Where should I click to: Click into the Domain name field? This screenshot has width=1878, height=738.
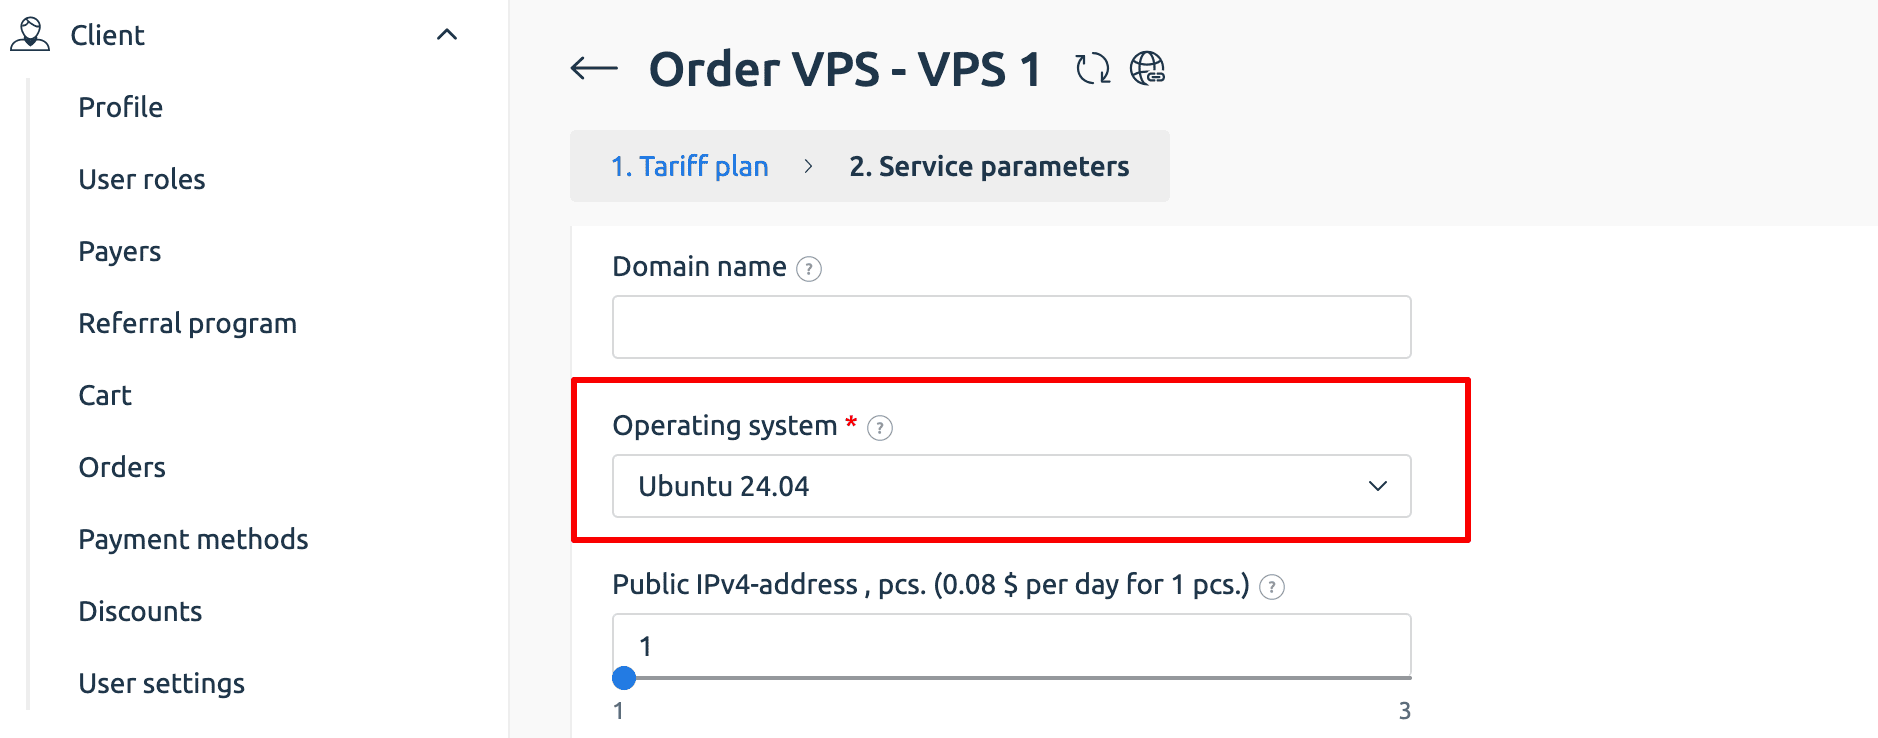[x=1011, y=327]
